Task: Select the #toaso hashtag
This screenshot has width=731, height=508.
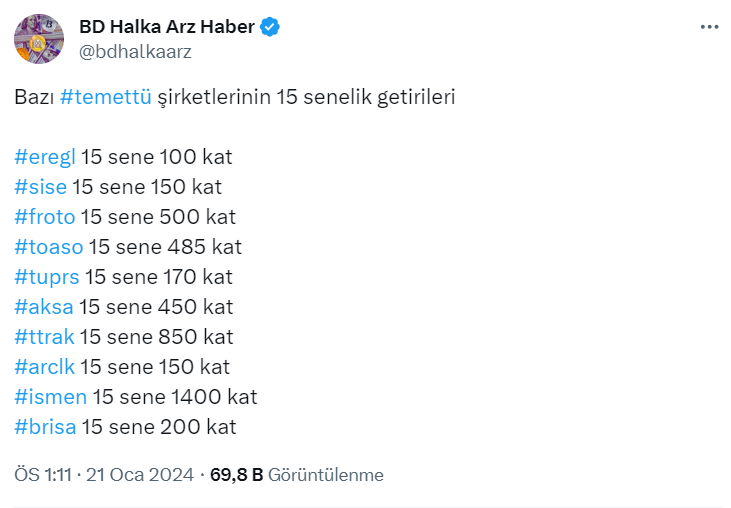Action: (x=49, y=247)
